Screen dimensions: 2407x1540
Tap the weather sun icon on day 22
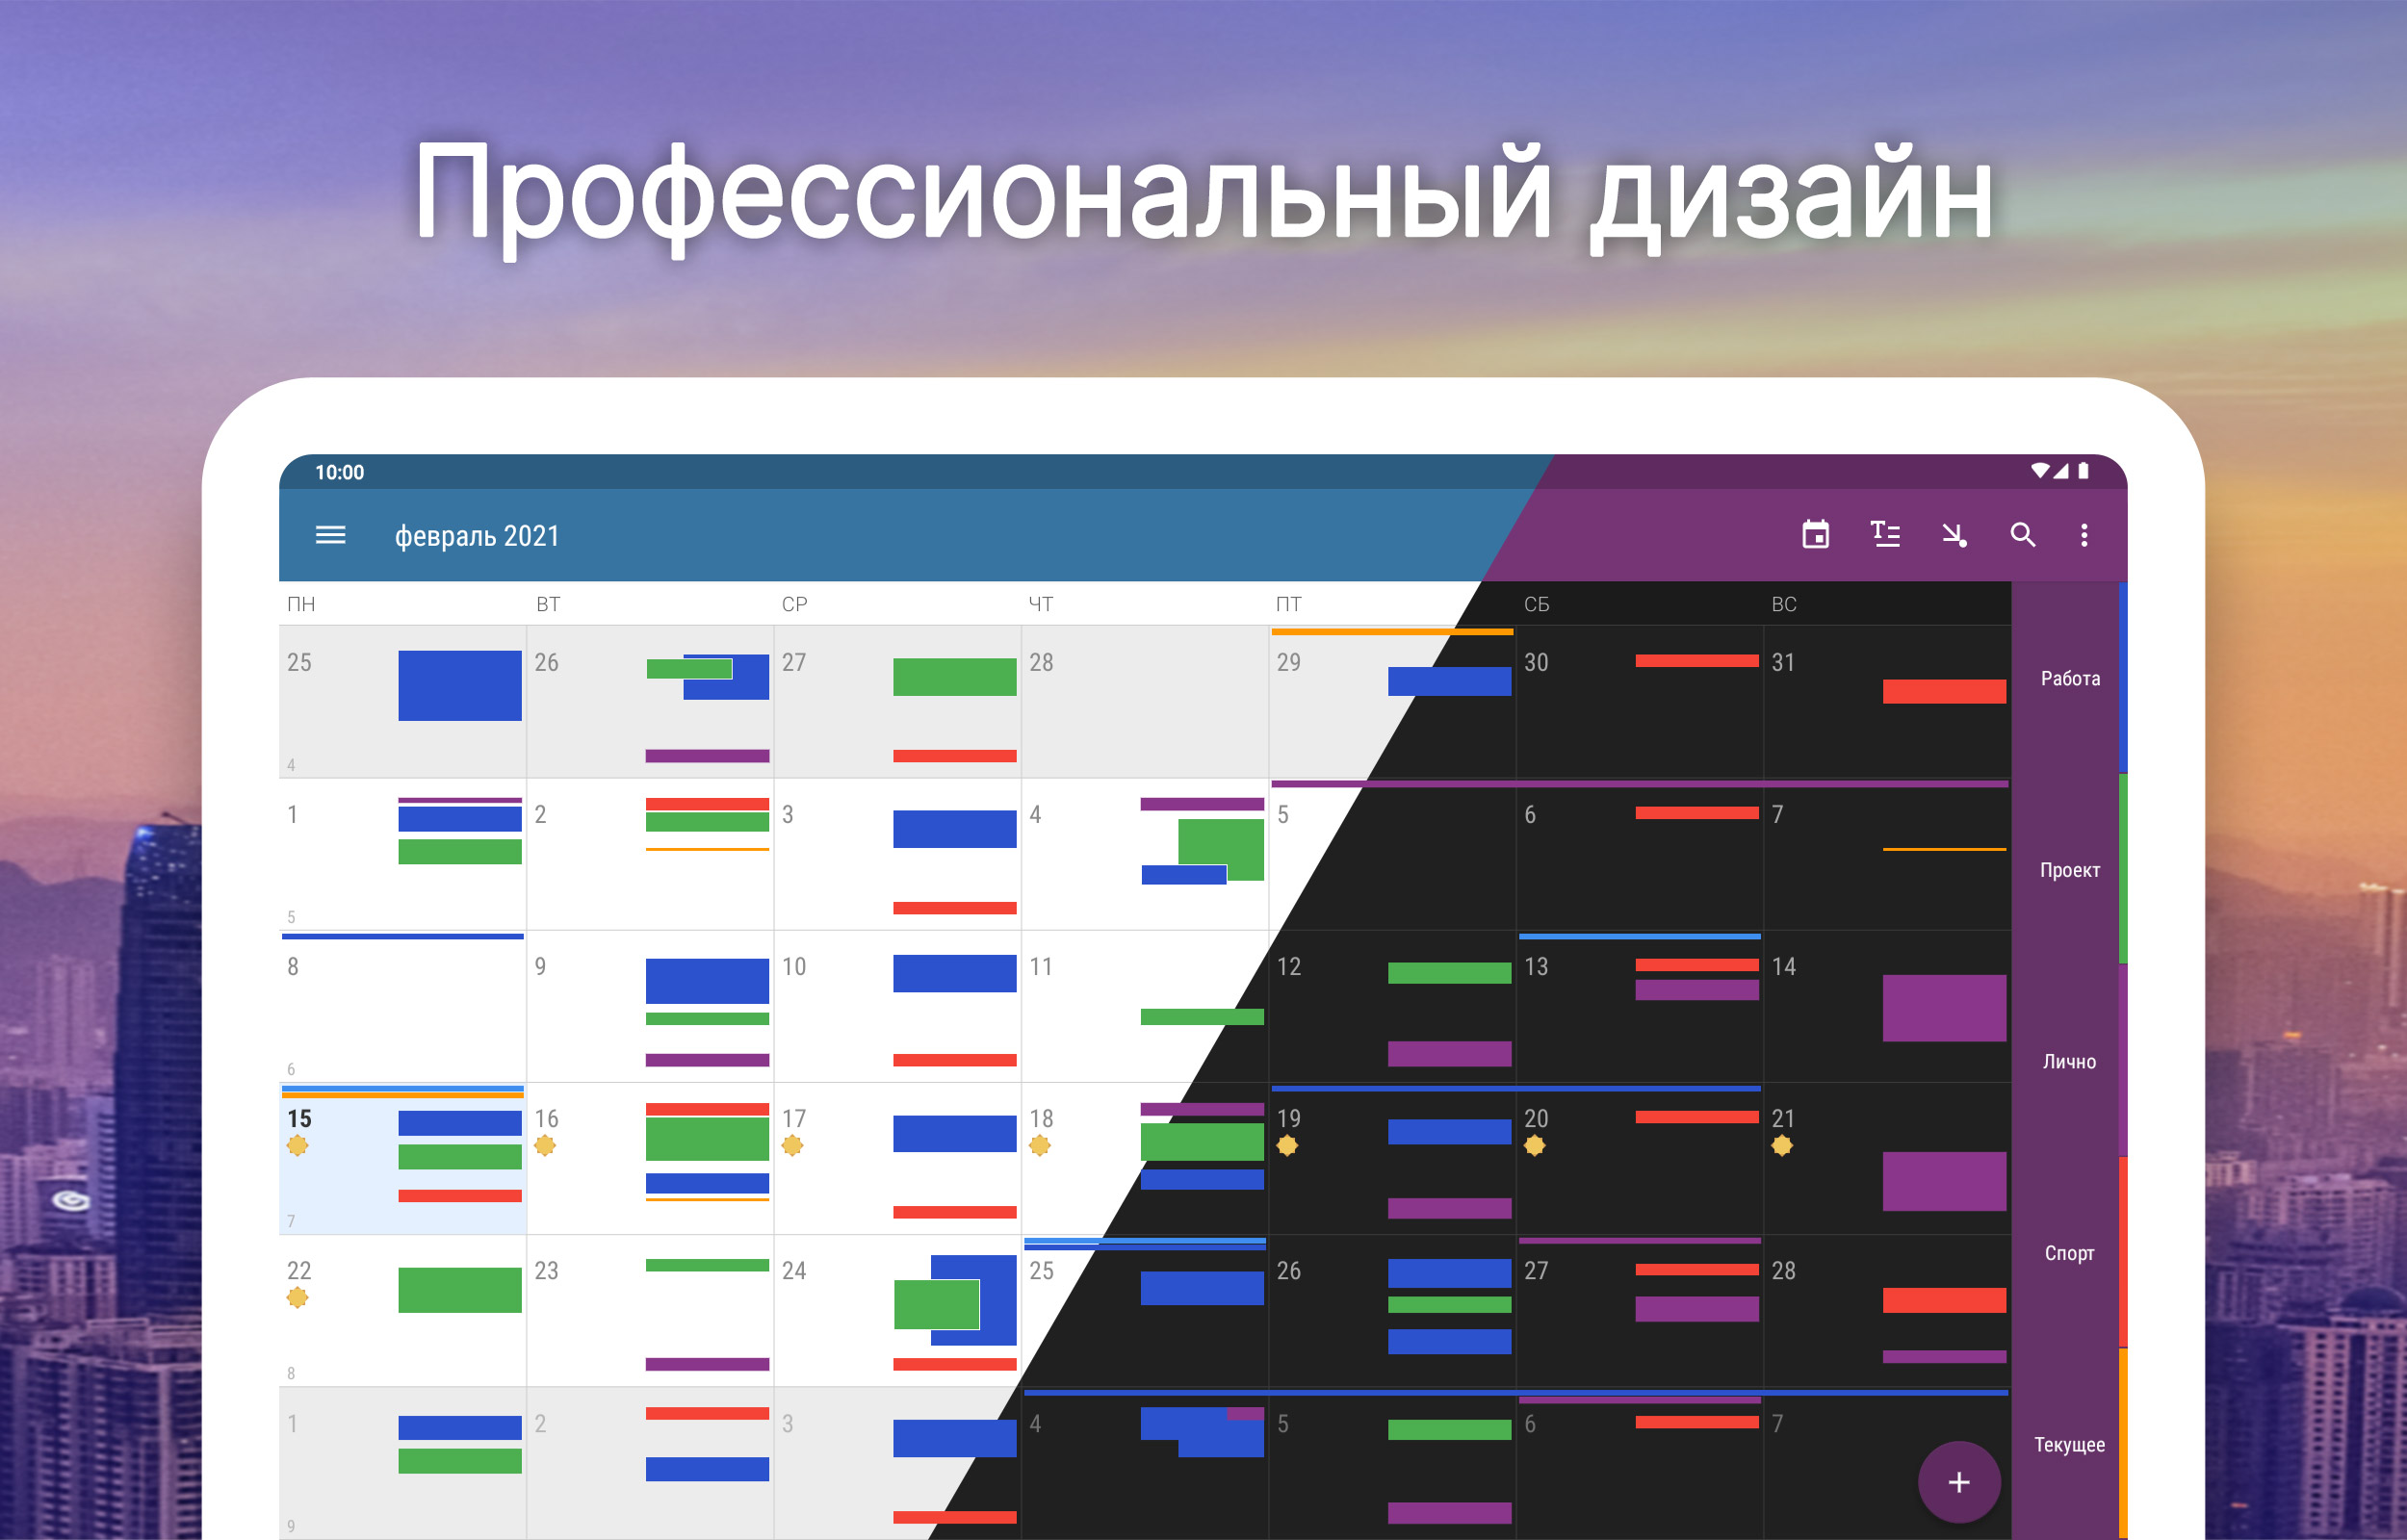pyautogui.click(x=297, y=1298)
